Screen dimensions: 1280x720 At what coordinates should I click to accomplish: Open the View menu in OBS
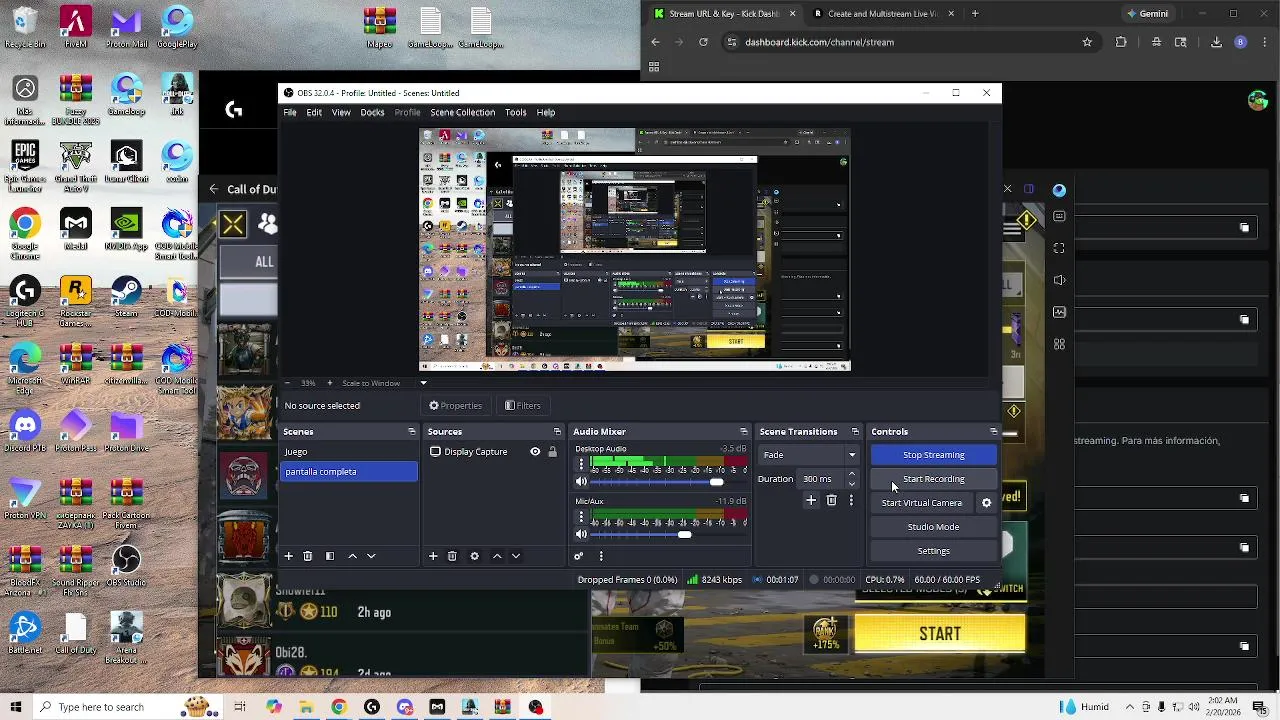coord(341,112)
